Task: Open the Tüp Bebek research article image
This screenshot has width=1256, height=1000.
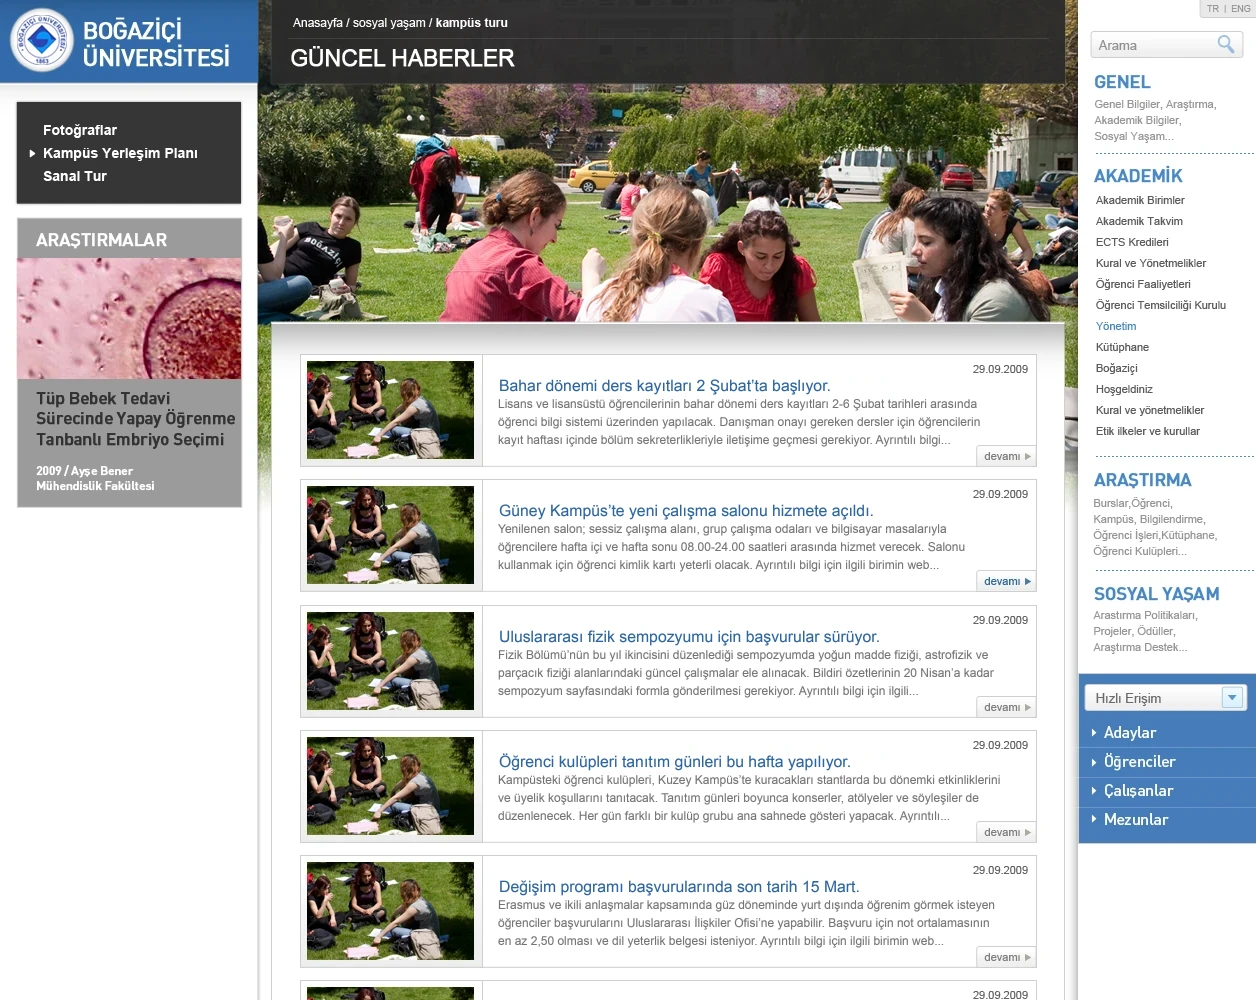Action: tap(129, 319)
